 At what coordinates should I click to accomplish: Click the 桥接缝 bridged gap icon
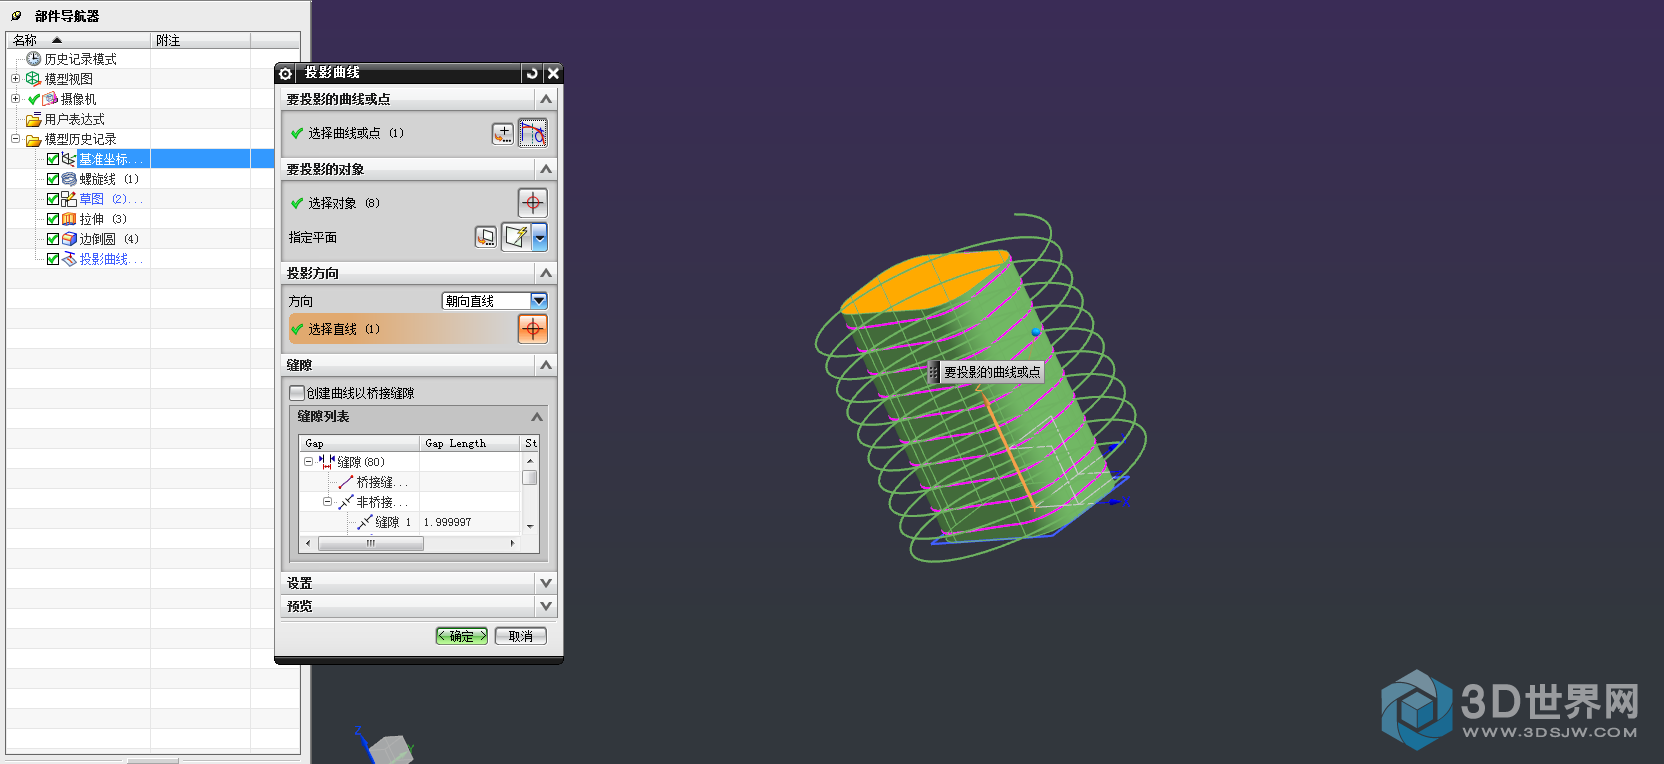(x=346, y=482)
